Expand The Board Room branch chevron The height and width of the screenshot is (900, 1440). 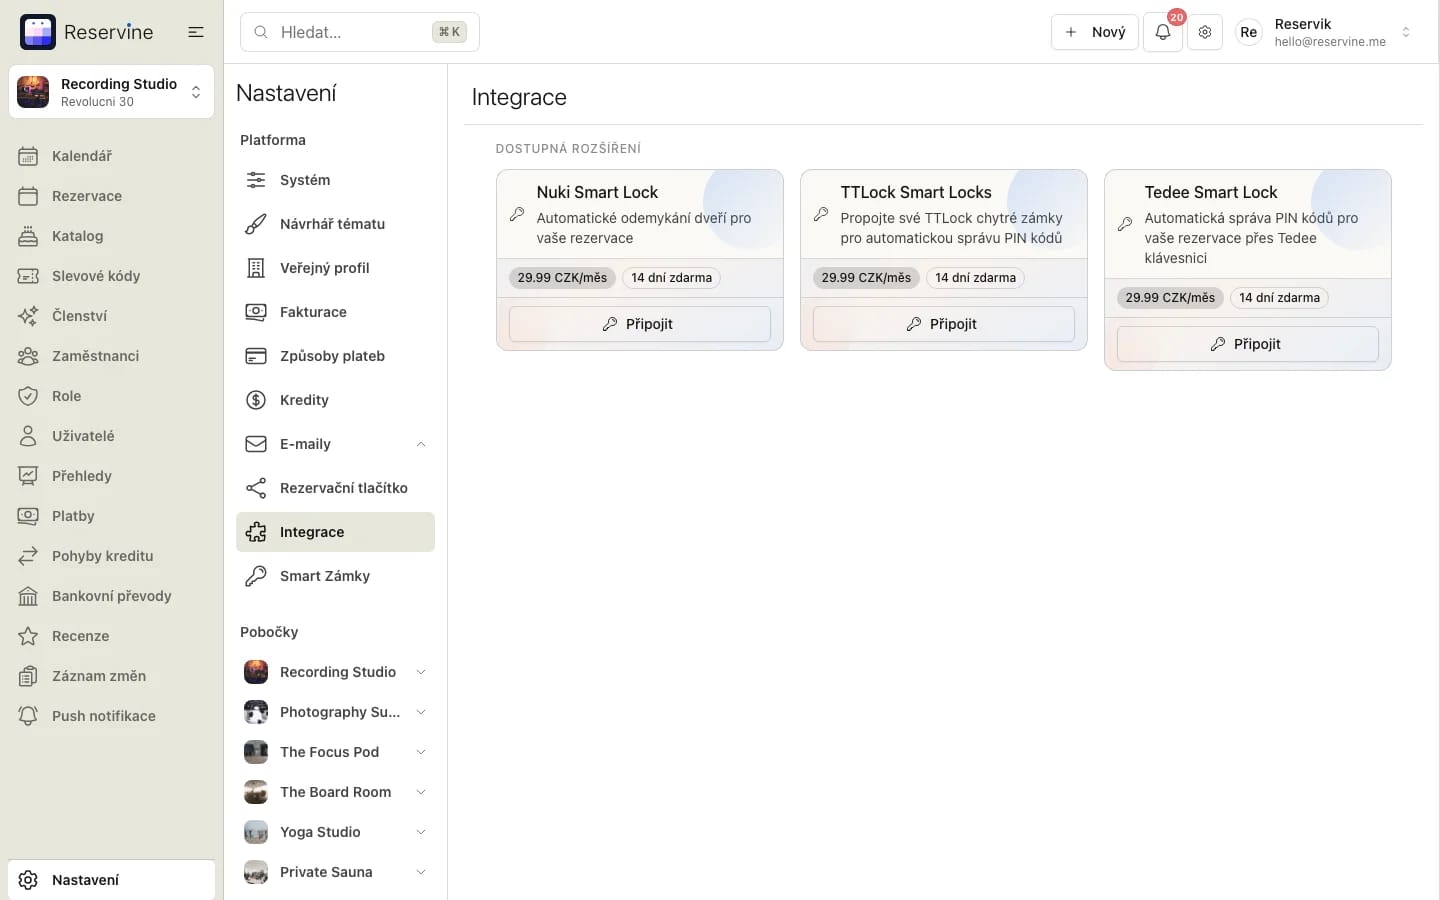click(x=421, y=792)
